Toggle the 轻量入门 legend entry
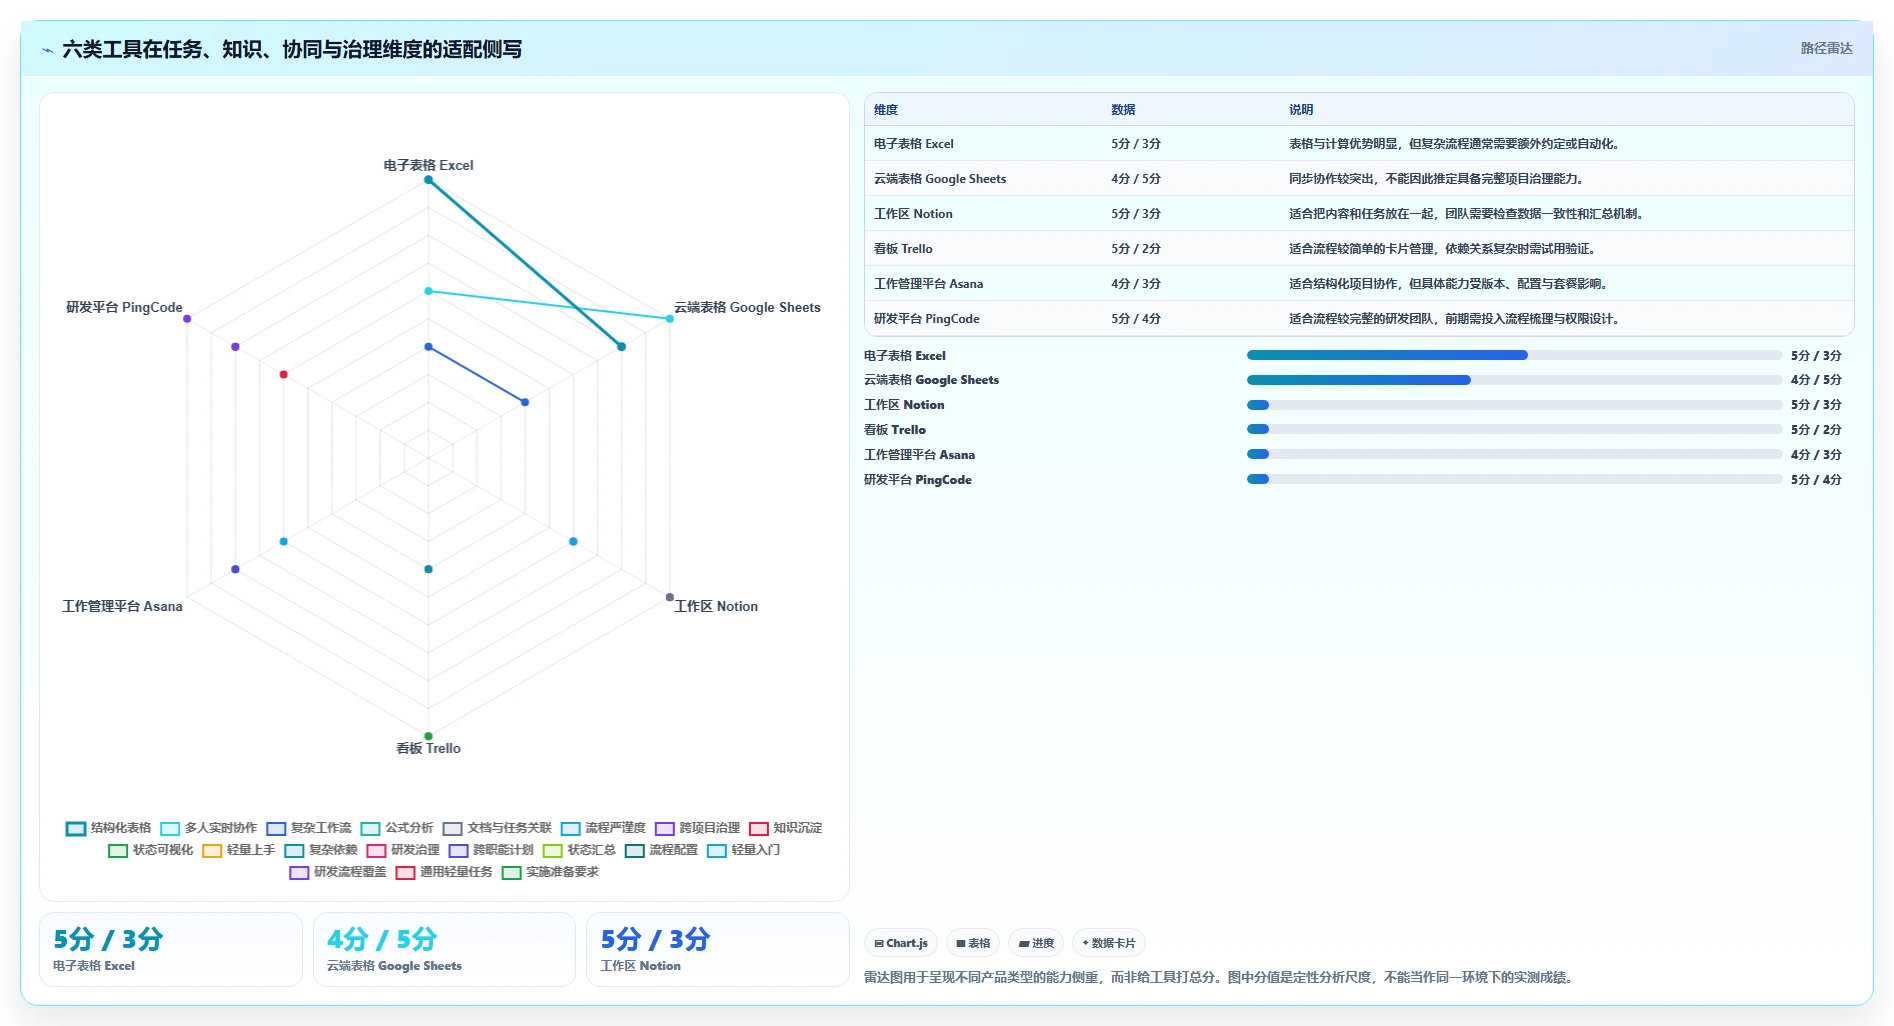This screenshot has height=1026, width=1894. tap(743, 850)
